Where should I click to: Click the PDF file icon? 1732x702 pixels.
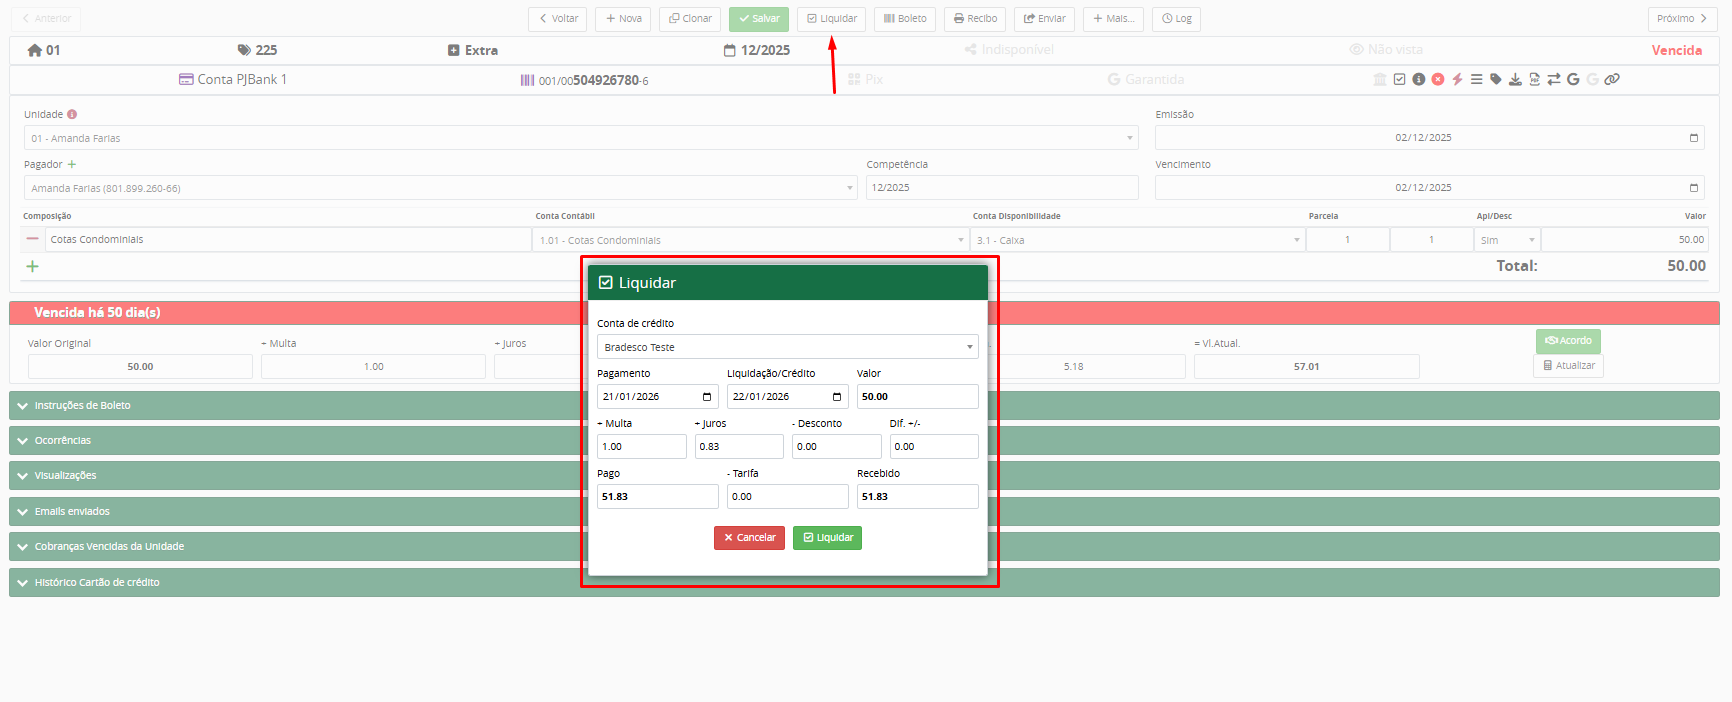click(1534, 79)
